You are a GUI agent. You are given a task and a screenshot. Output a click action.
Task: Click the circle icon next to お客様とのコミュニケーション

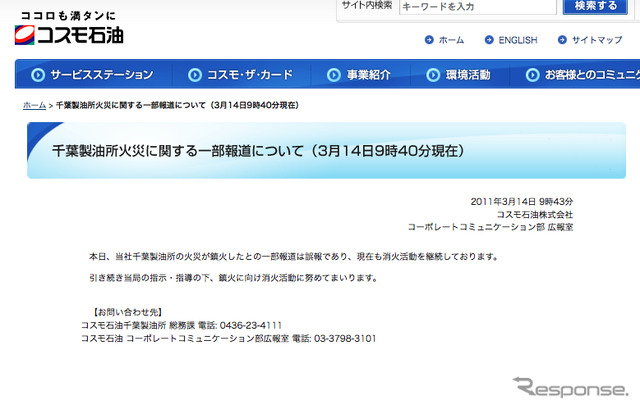[532, 75]
